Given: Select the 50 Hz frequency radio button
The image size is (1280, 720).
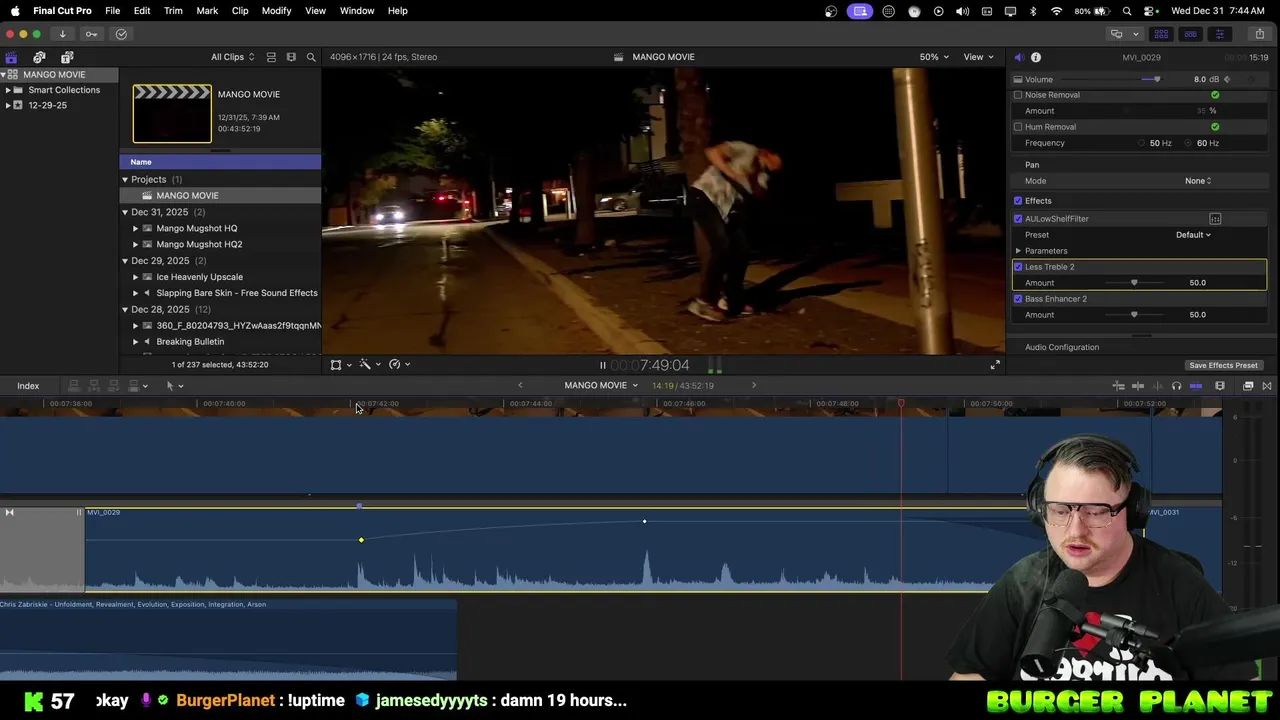Looking at the screenshot, I should pos(1142,143).
